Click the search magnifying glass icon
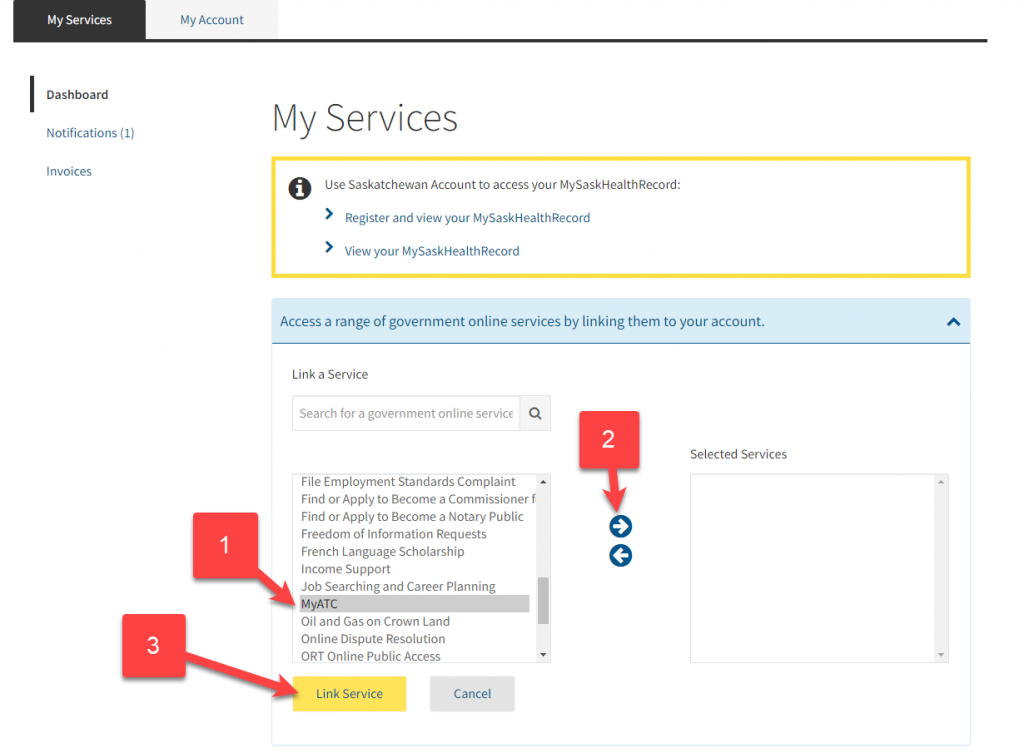 point(535,412)
